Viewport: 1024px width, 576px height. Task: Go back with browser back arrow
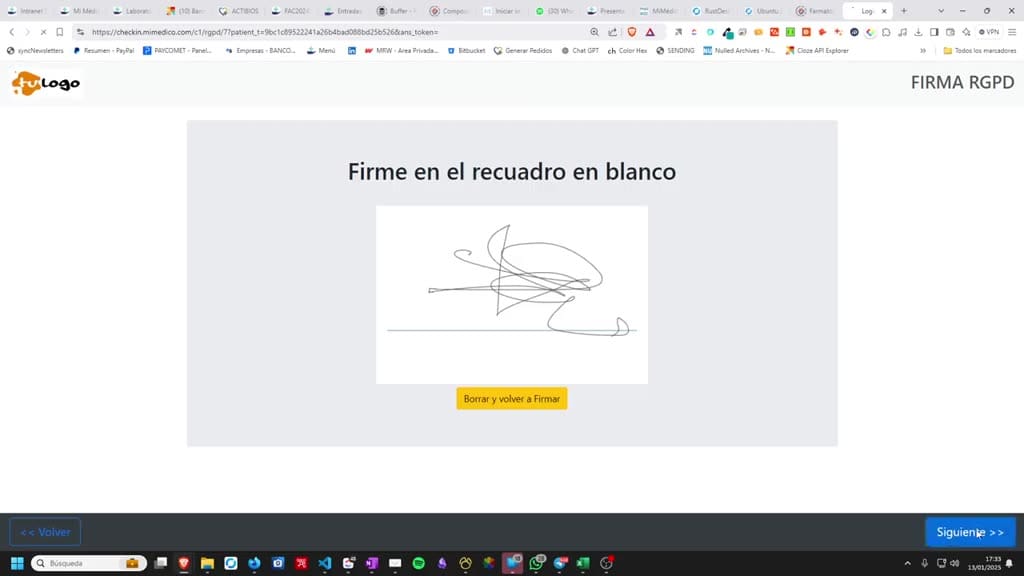12,32
